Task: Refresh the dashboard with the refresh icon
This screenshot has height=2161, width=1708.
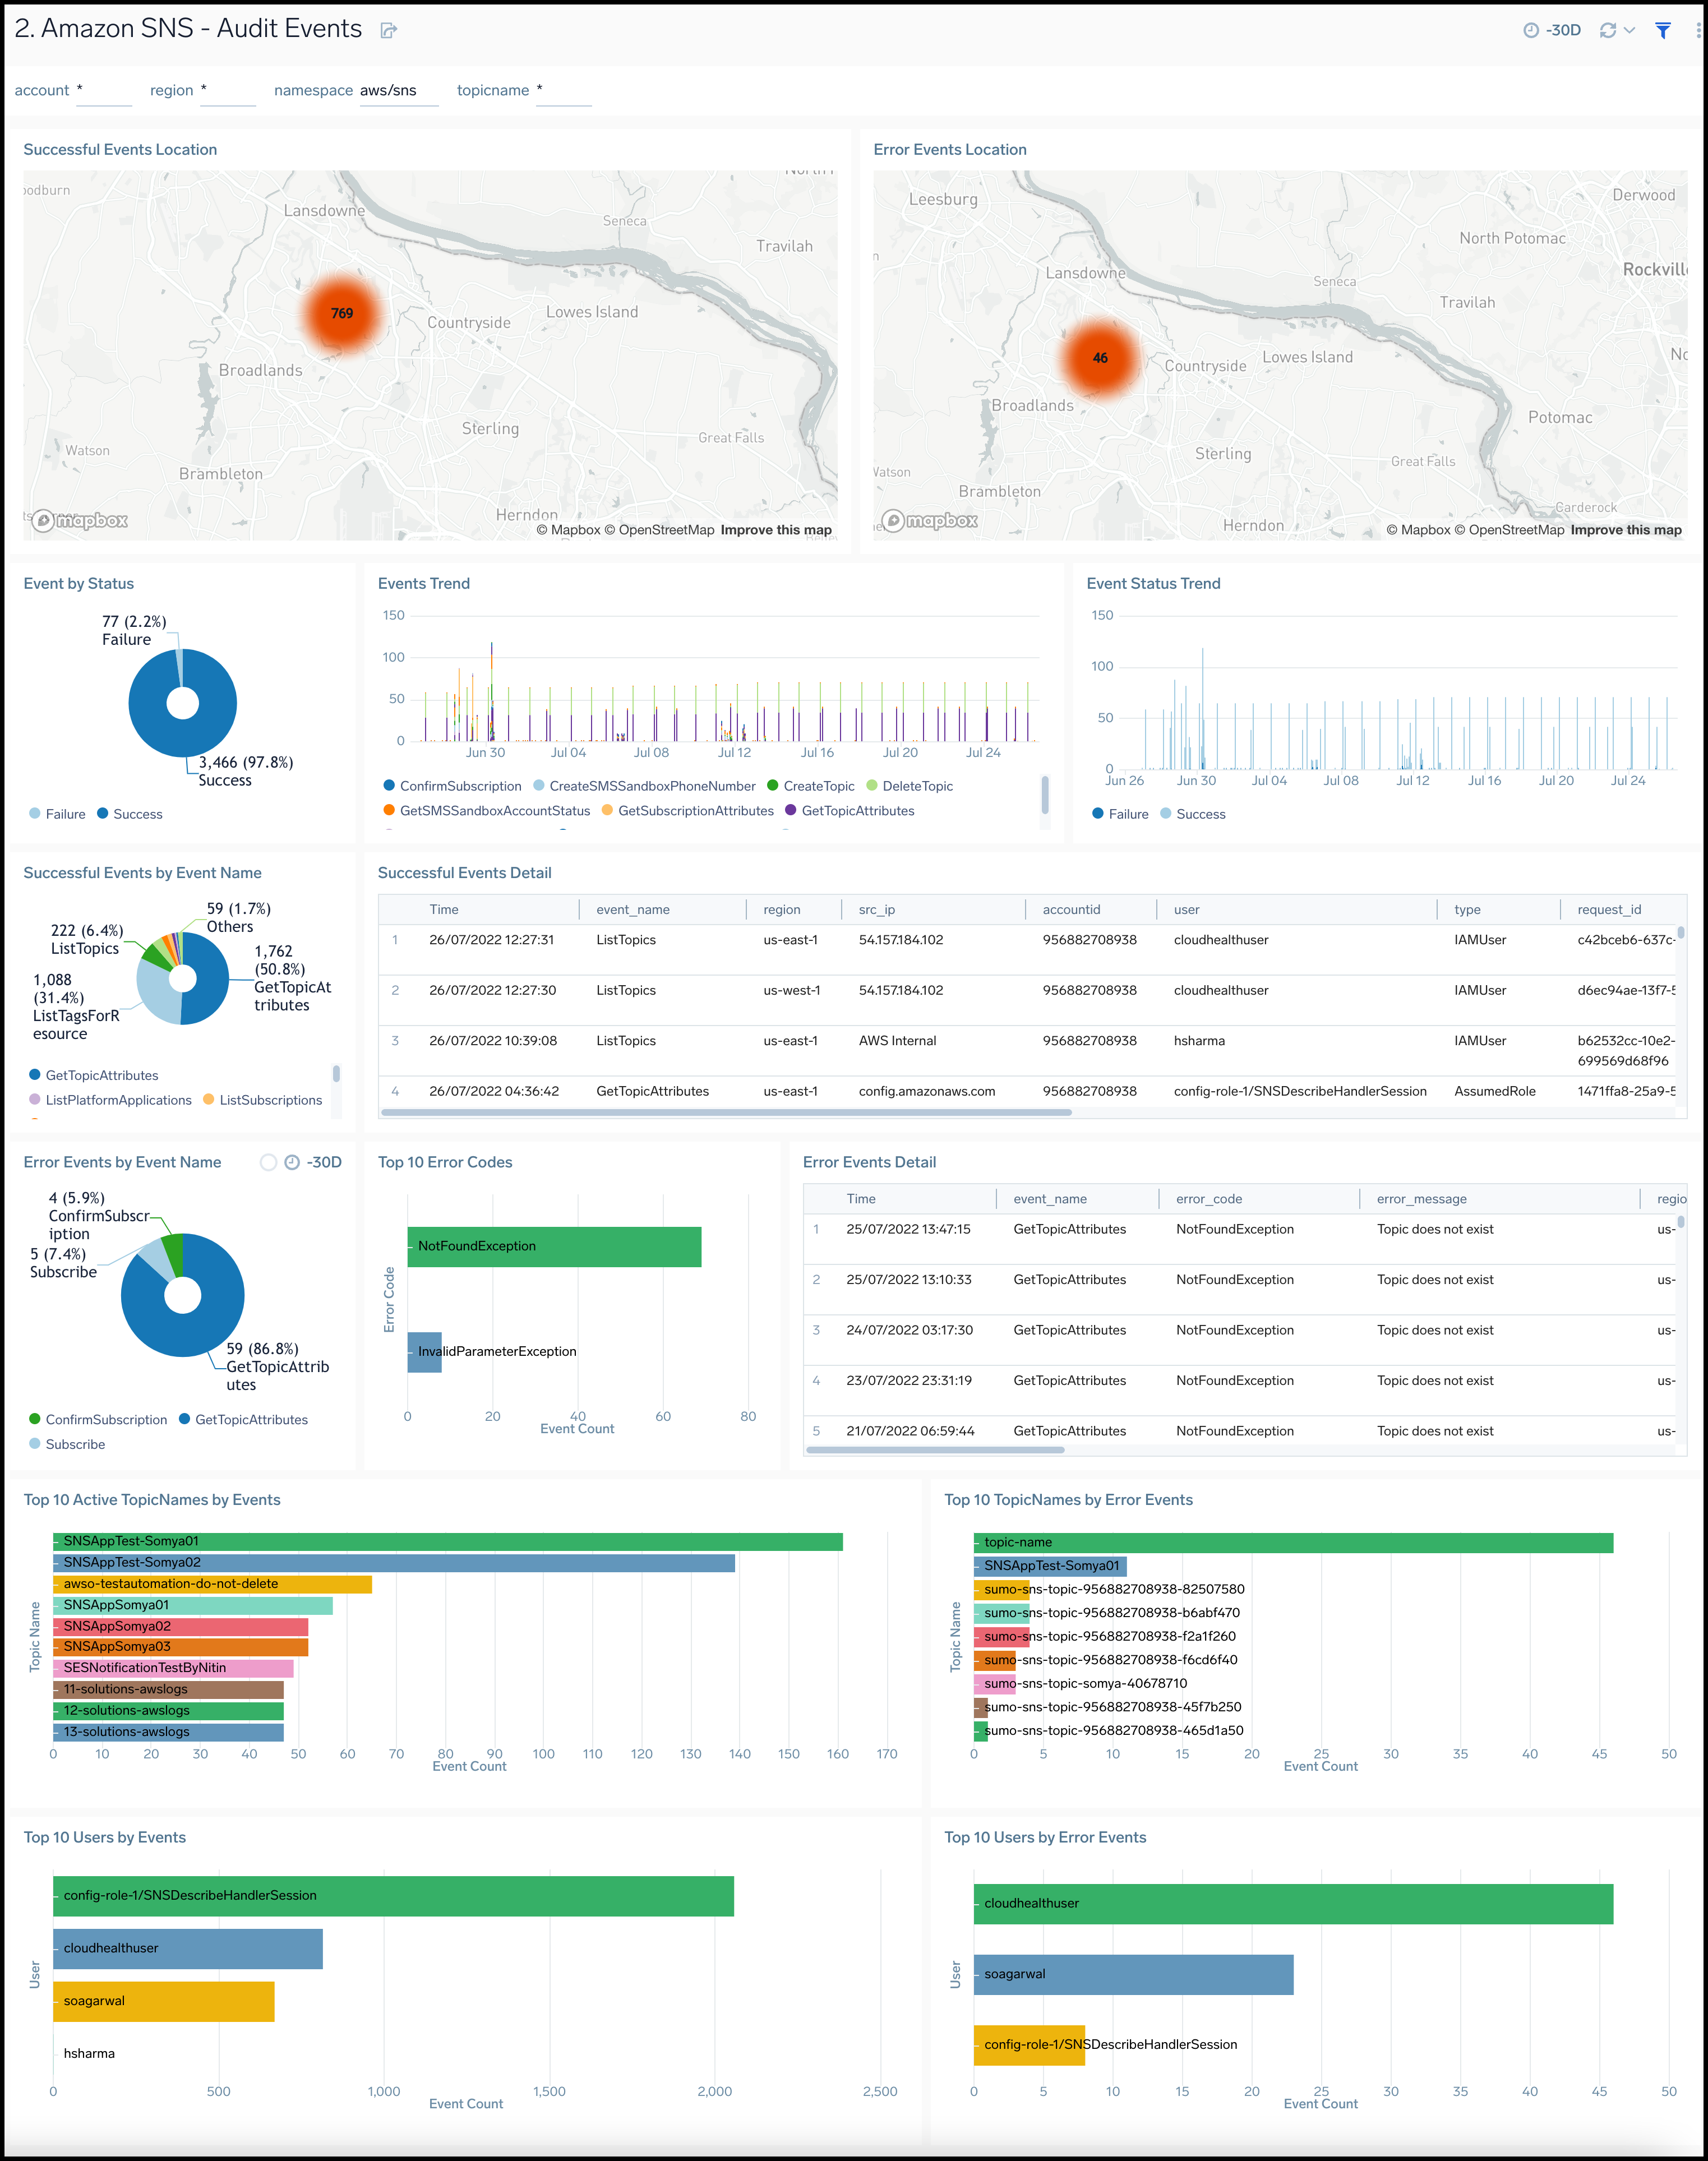Action: 1606,30
